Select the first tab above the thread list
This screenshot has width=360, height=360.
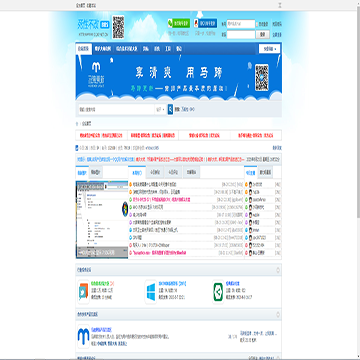tap(137, 172)
